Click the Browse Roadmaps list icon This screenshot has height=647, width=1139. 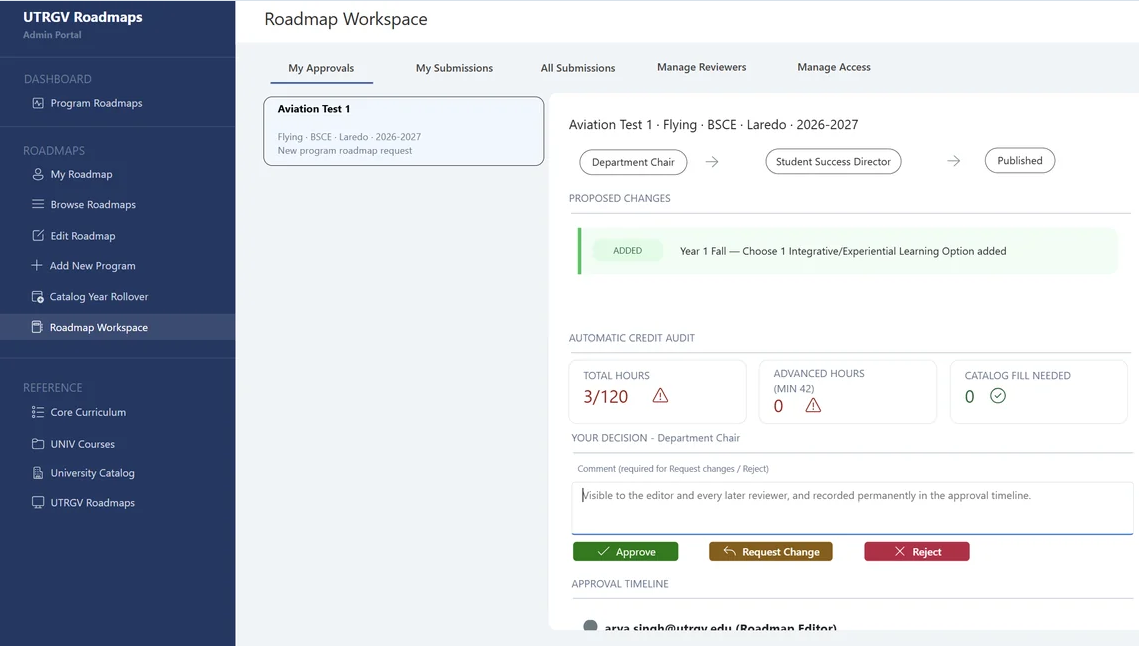coord(38,204)
